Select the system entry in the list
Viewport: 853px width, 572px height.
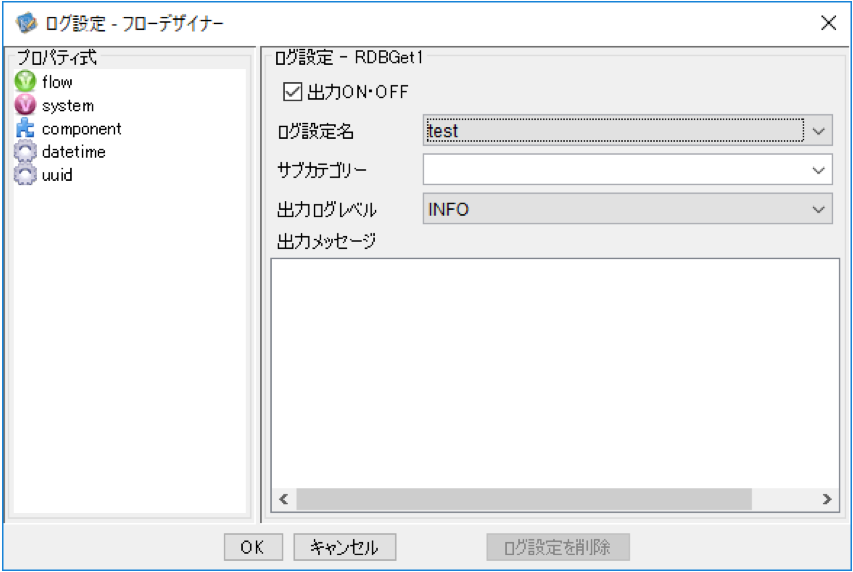click(68, 106)
